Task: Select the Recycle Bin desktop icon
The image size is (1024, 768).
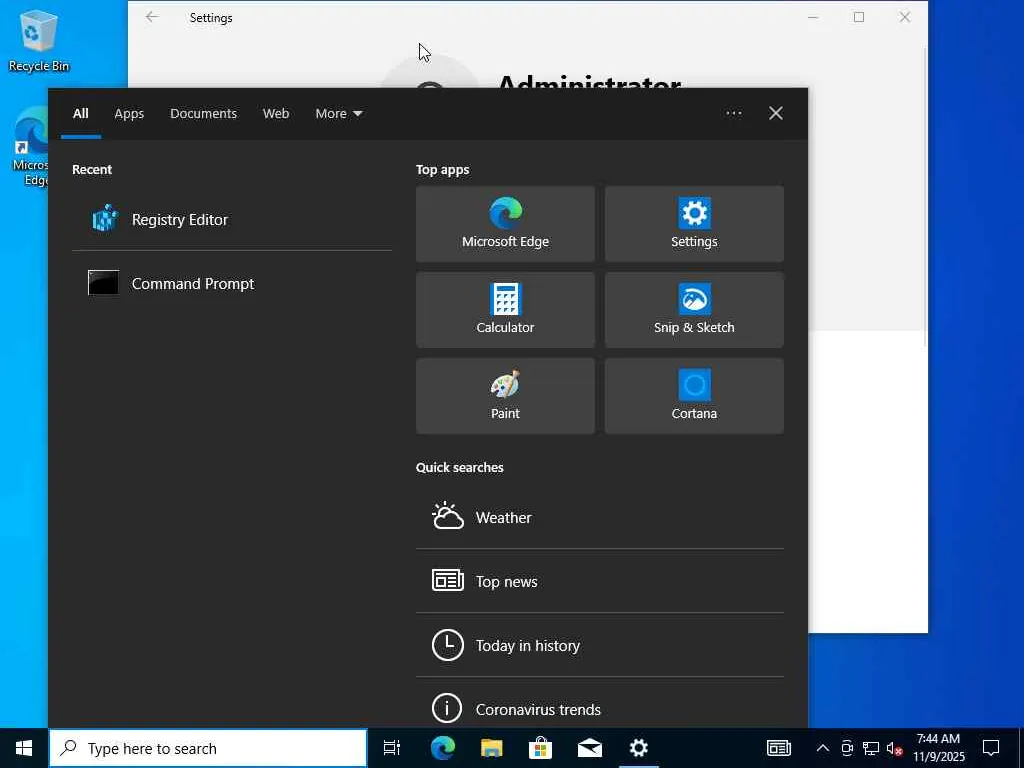Action: 38,41
